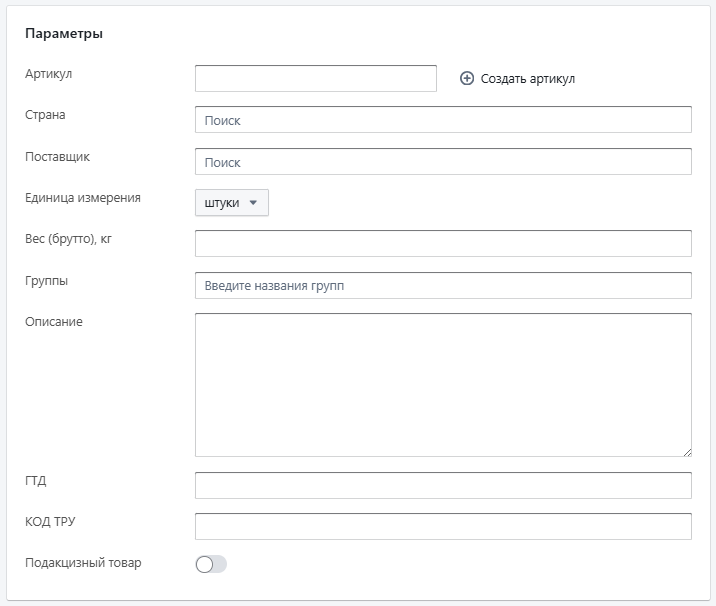Open the штуки unit dropdown

(232, 203)
